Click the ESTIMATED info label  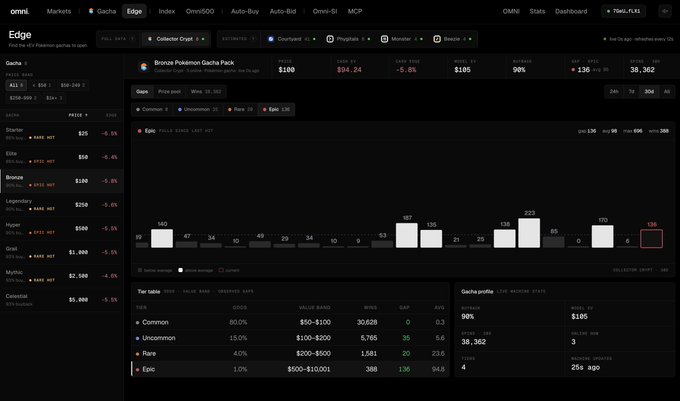[x=239, y=39]
